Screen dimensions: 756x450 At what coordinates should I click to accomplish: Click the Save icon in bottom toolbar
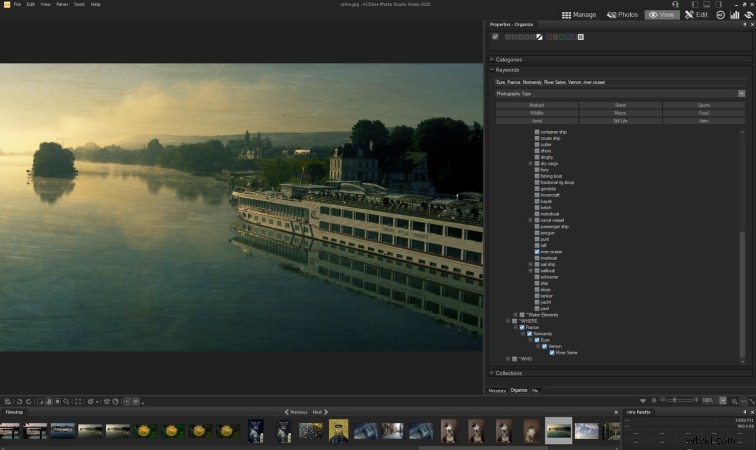click(8, 401)
